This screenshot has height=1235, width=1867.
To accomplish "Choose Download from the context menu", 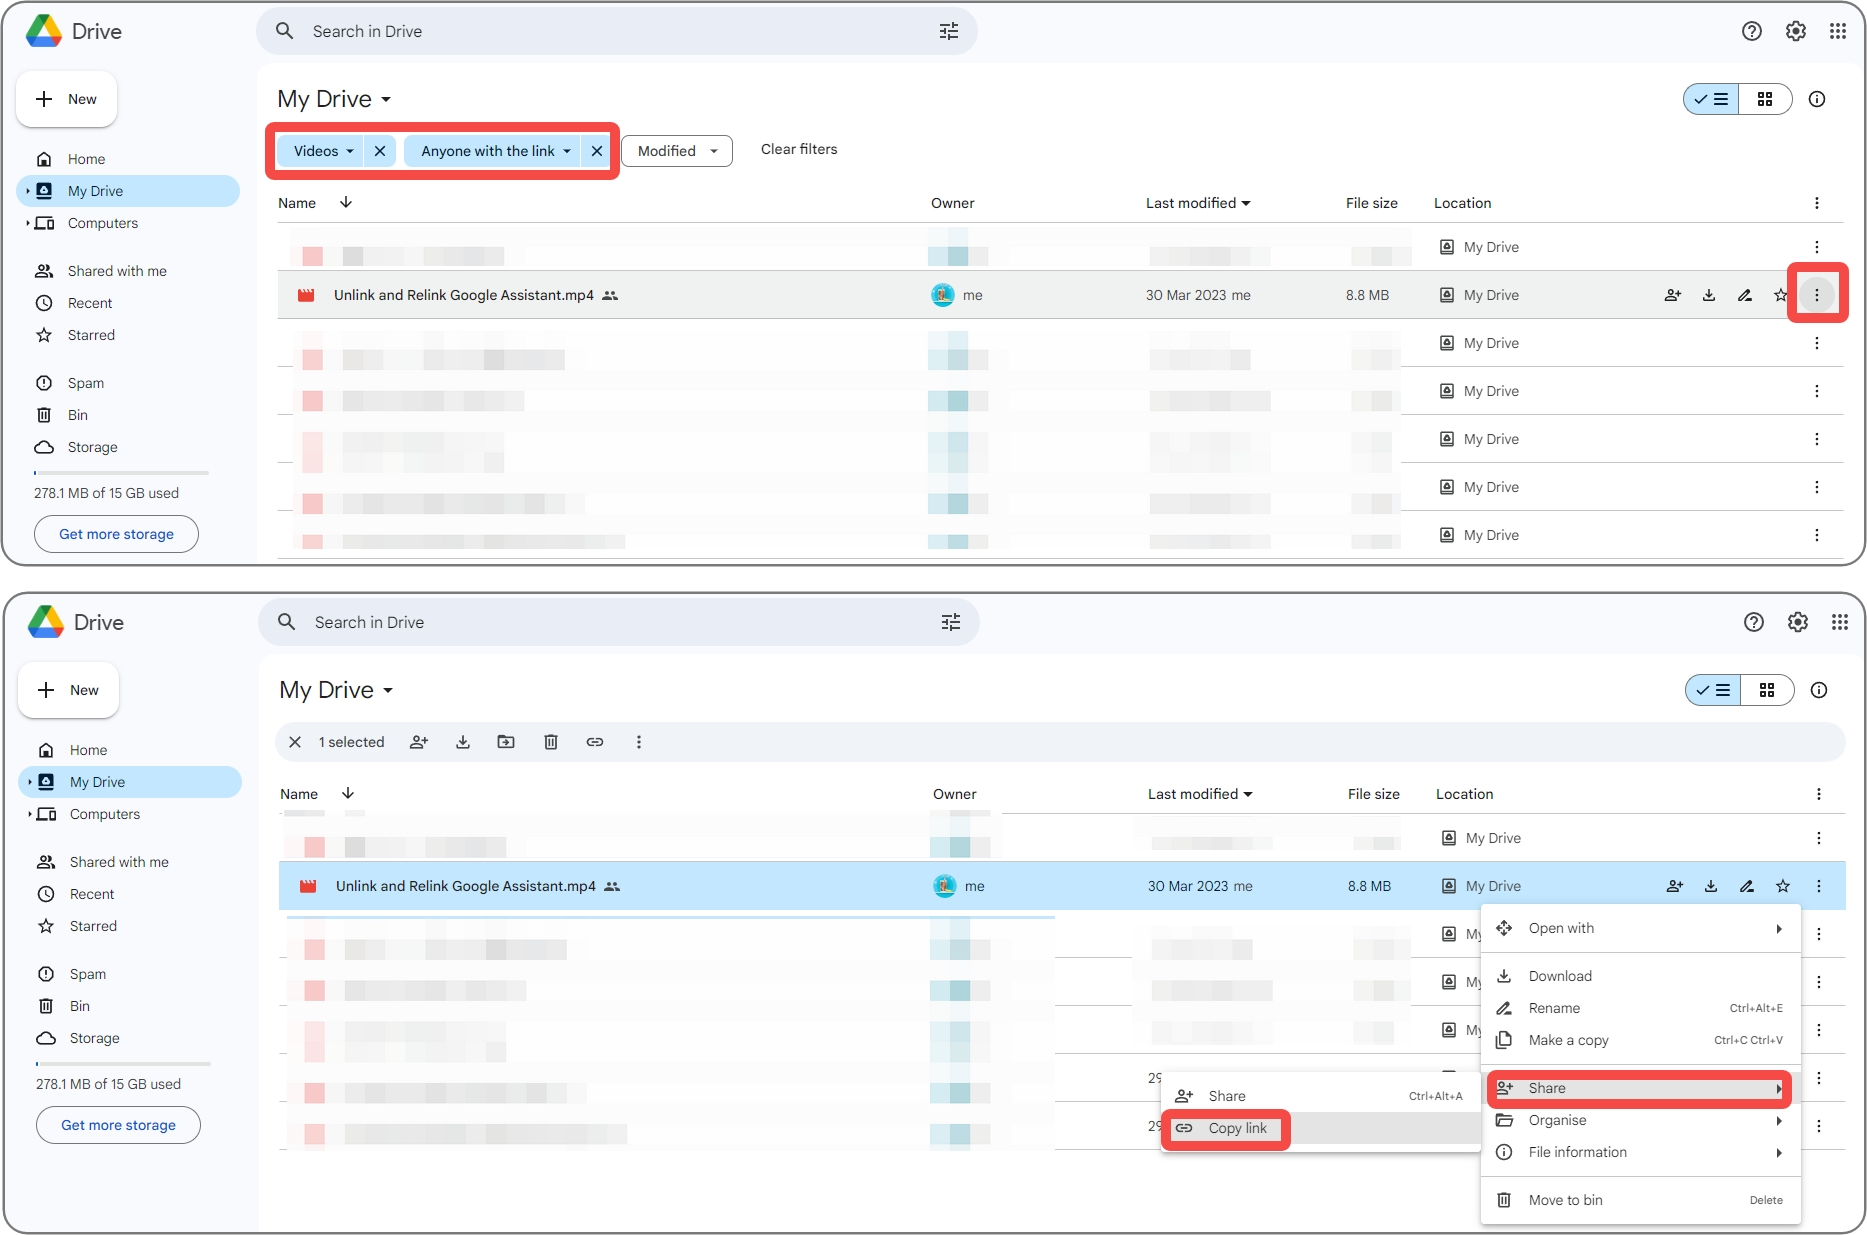I will (1641, 976).
